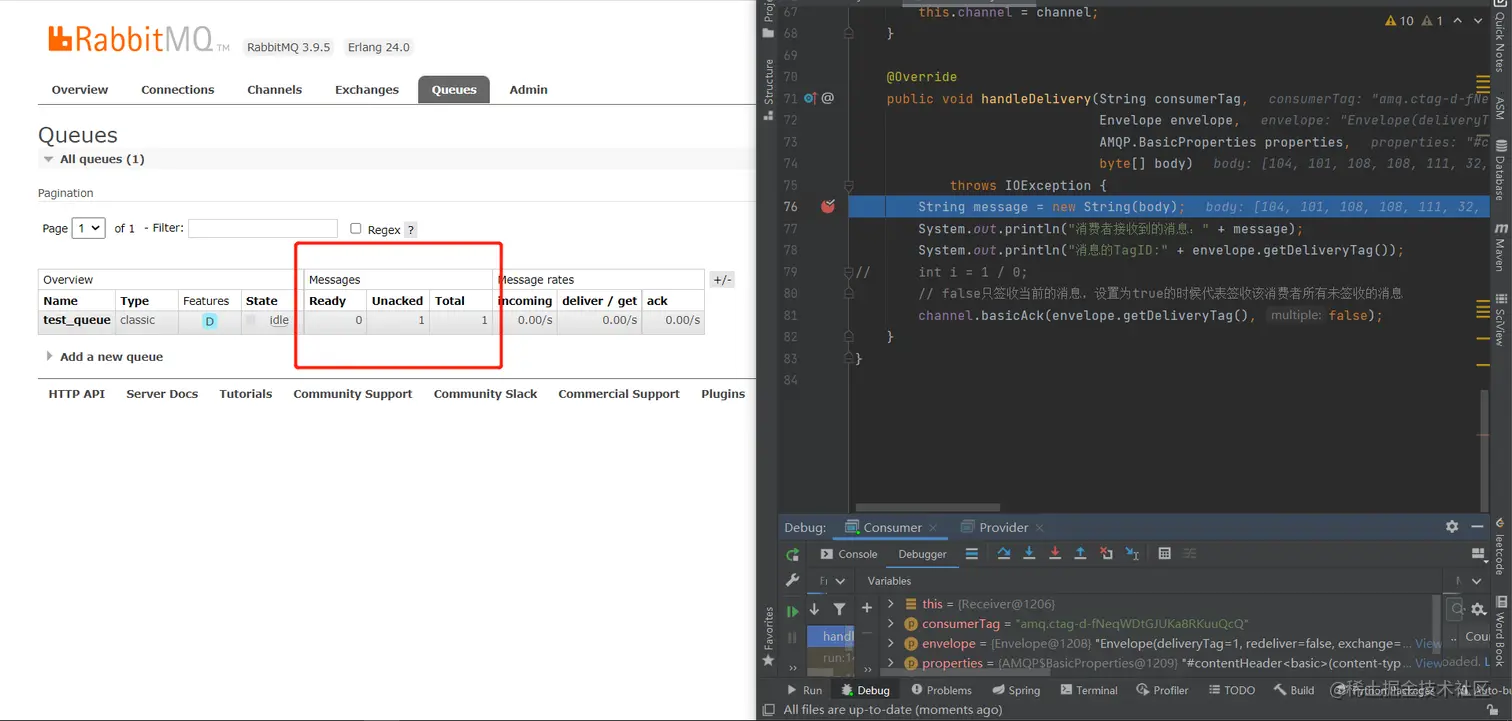This screenshot has width=1512, height=721.
Task: Click the Rerun Consumer debug icon
Action: [793, 554]
